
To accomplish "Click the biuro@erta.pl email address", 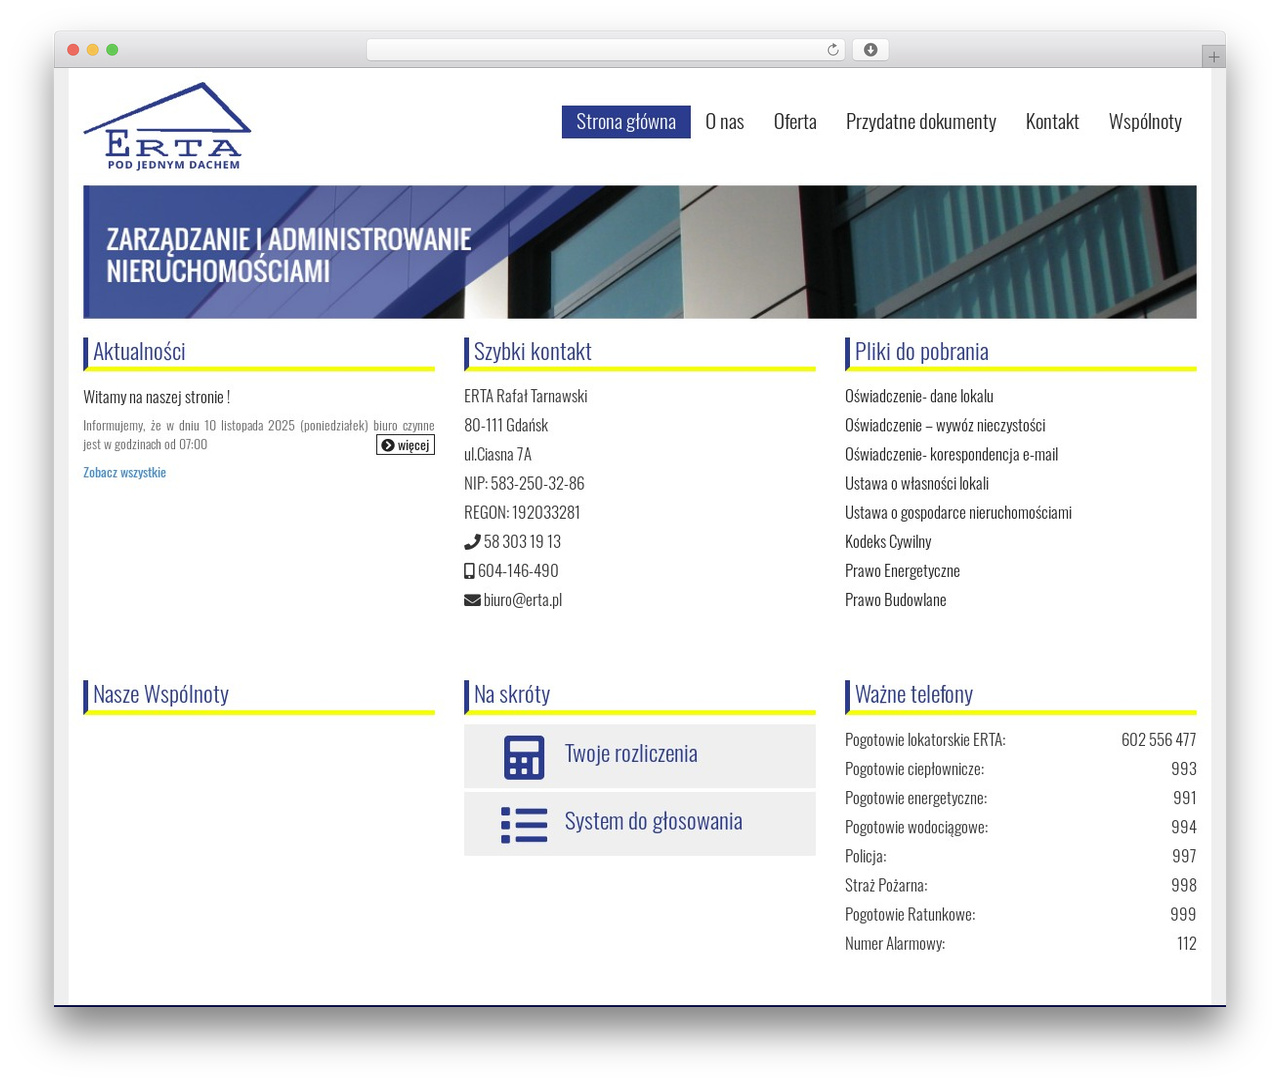I will click(522, 600).
